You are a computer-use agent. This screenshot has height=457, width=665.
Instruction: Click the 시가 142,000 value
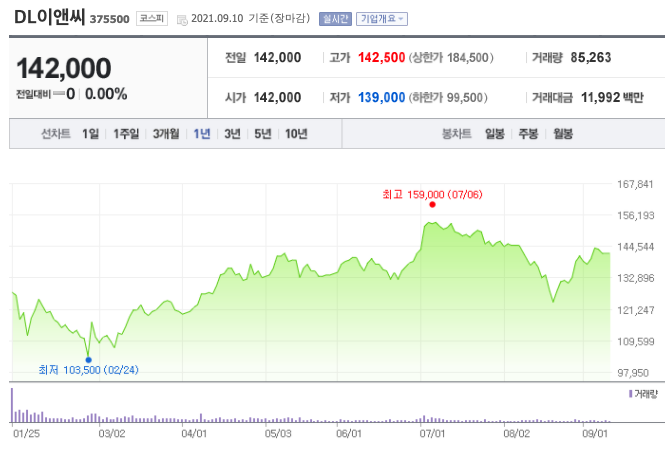(x=277, y=98)
